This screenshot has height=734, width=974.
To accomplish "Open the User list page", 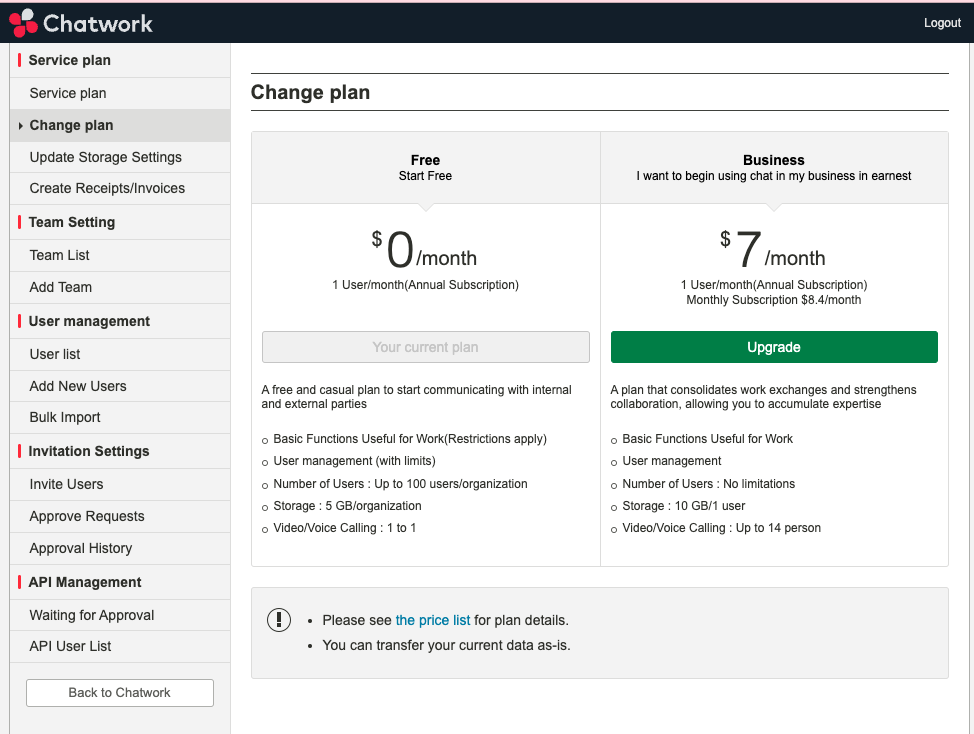I will [x=55, y=354].
